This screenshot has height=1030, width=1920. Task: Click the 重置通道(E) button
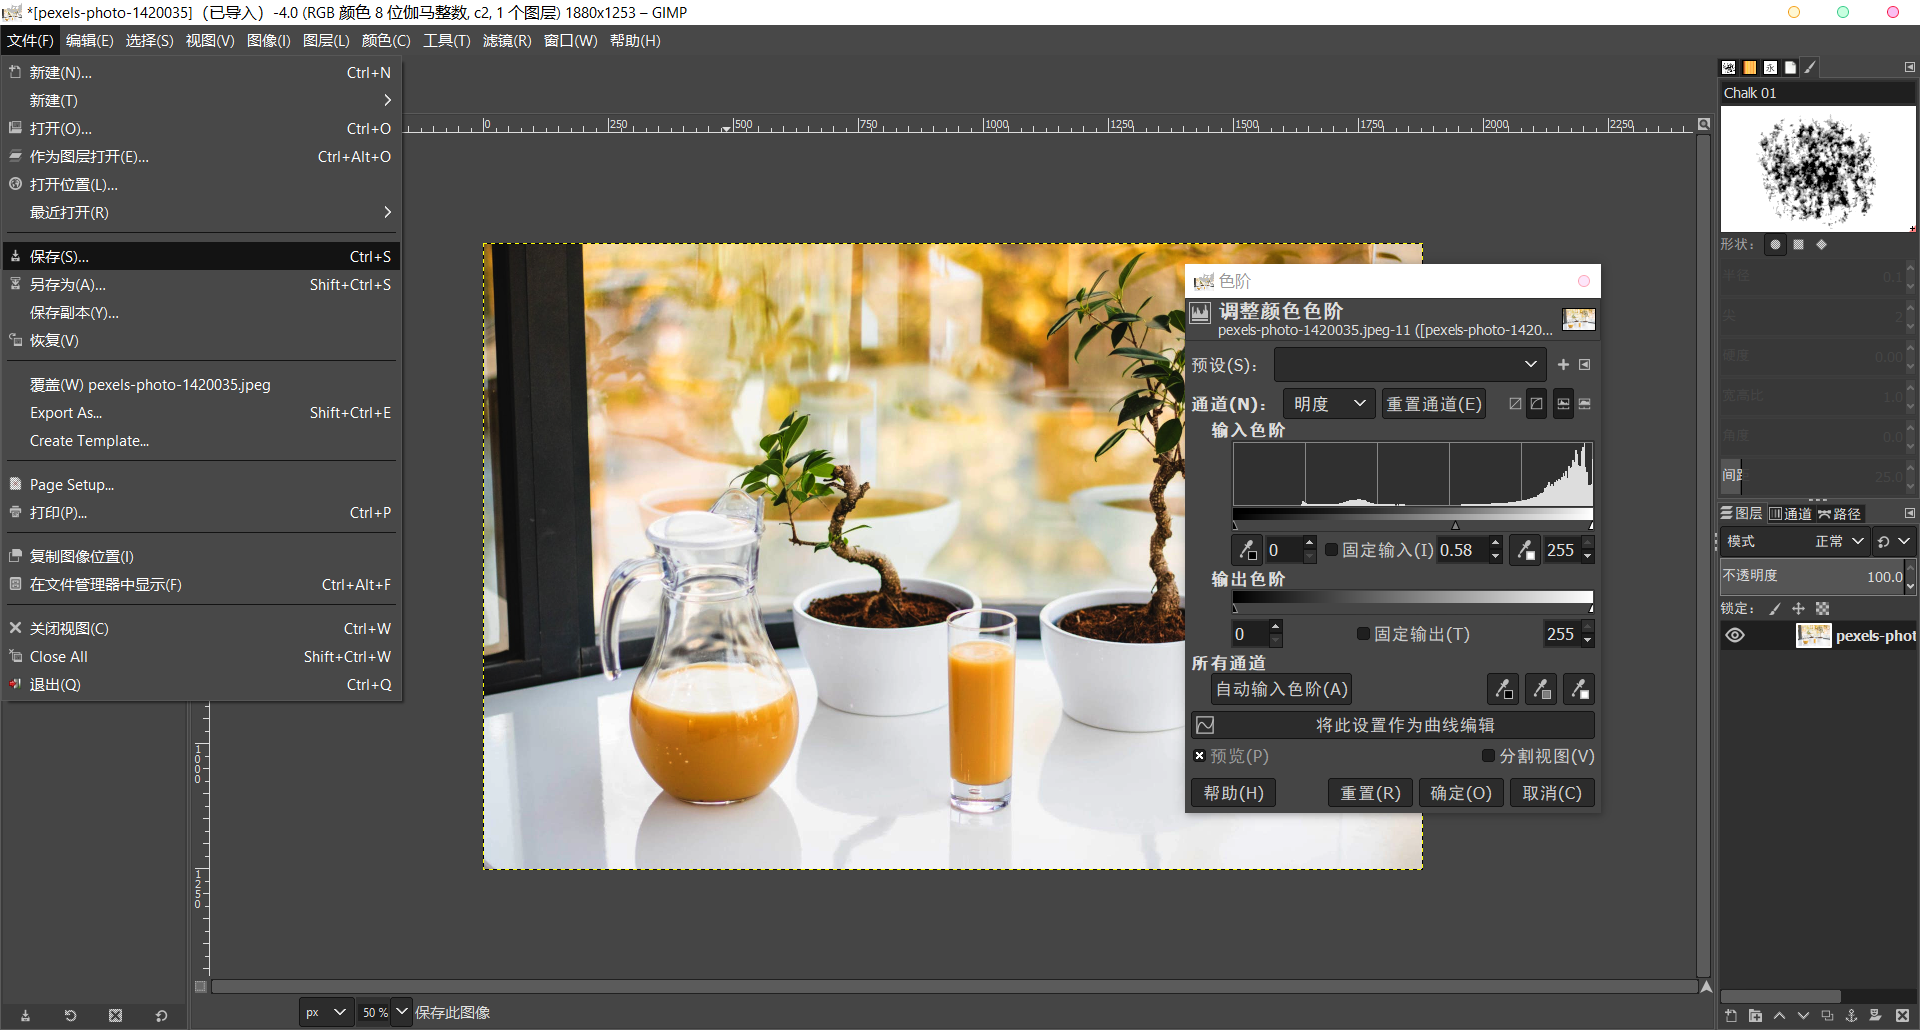[1433, 404]
